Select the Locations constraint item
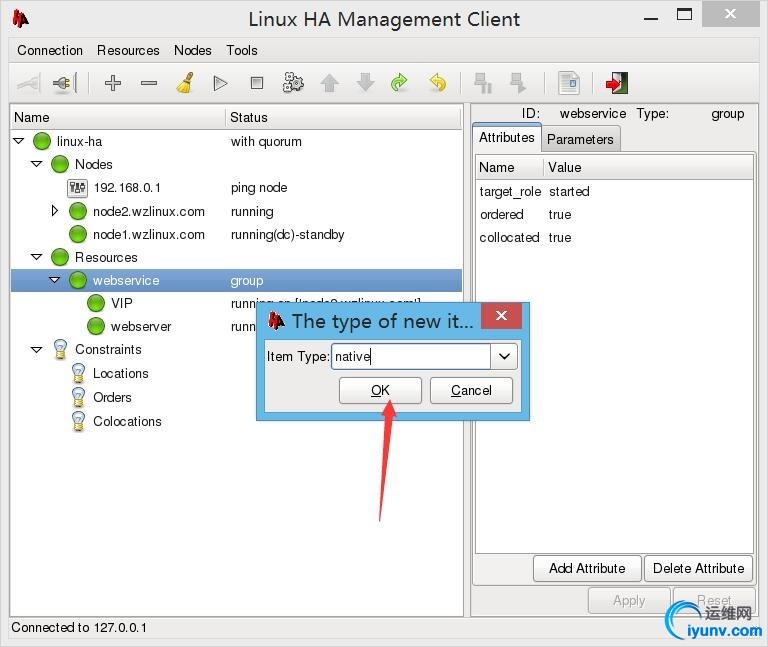Viewport: 768px width, 647px height. pyautogui.click(x=120, y=373)
